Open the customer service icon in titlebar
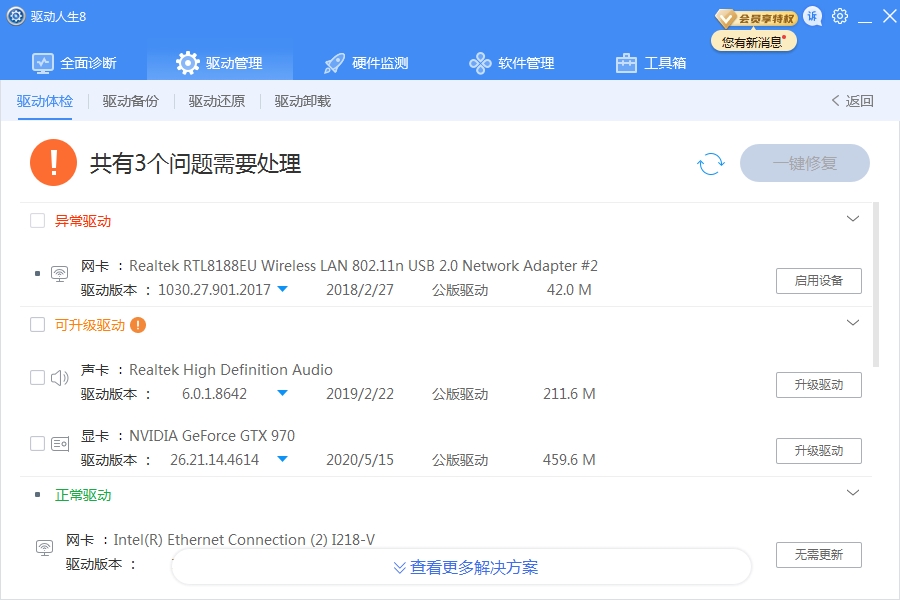The height and width of the screenshot is (600, 900). click(812, 15)
